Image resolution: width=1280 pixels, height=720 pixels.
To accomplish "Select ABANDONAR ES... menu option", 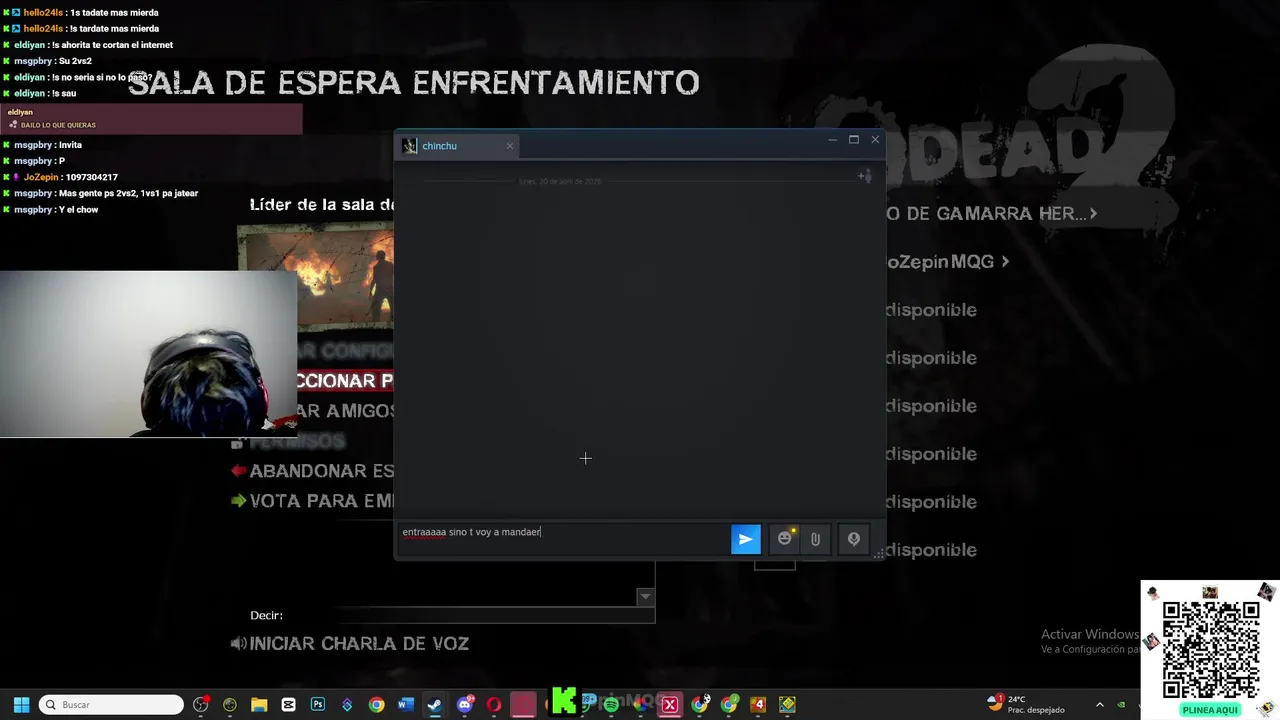I will [x=312, y=471].
